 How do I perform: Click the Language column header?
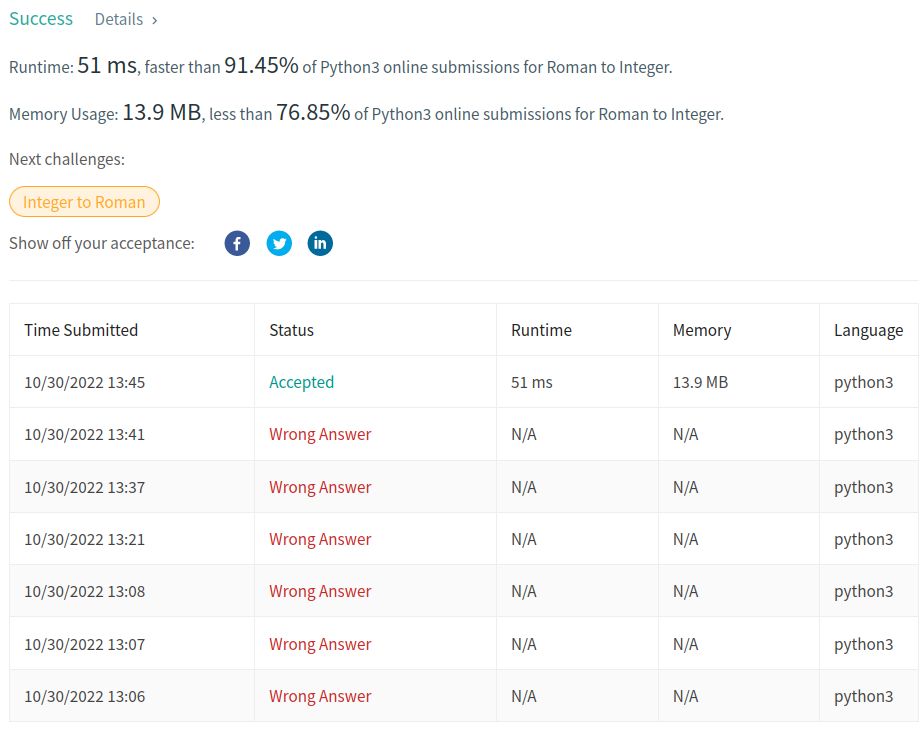click(x=868, y=330)
